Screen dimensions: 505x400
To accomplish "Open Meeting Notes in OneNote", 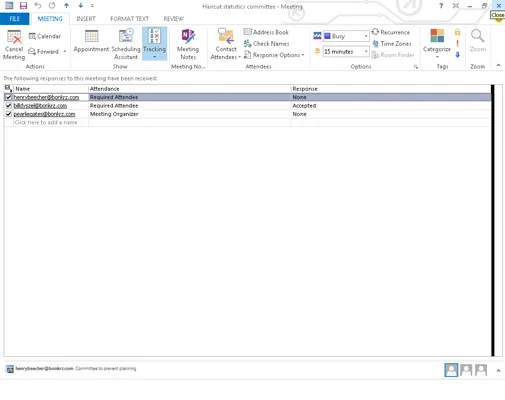I will coord(188,45).
